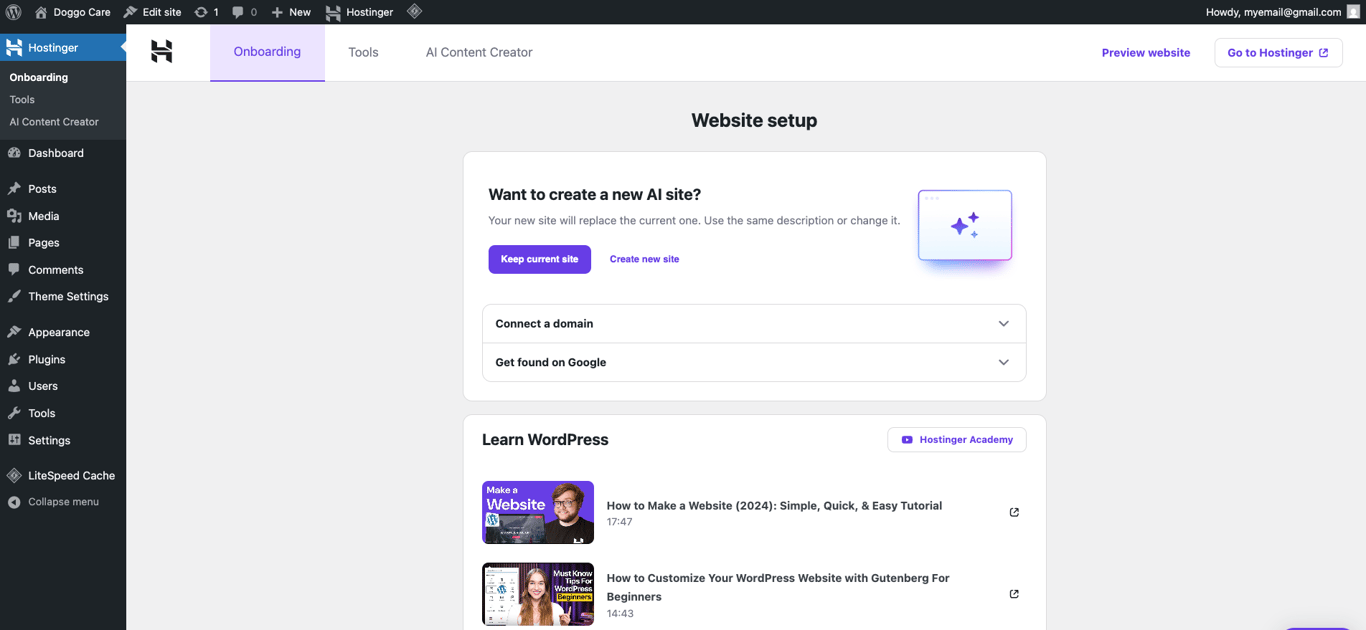Open pending comments via the speech bubble icon

(x=240, y=12)
